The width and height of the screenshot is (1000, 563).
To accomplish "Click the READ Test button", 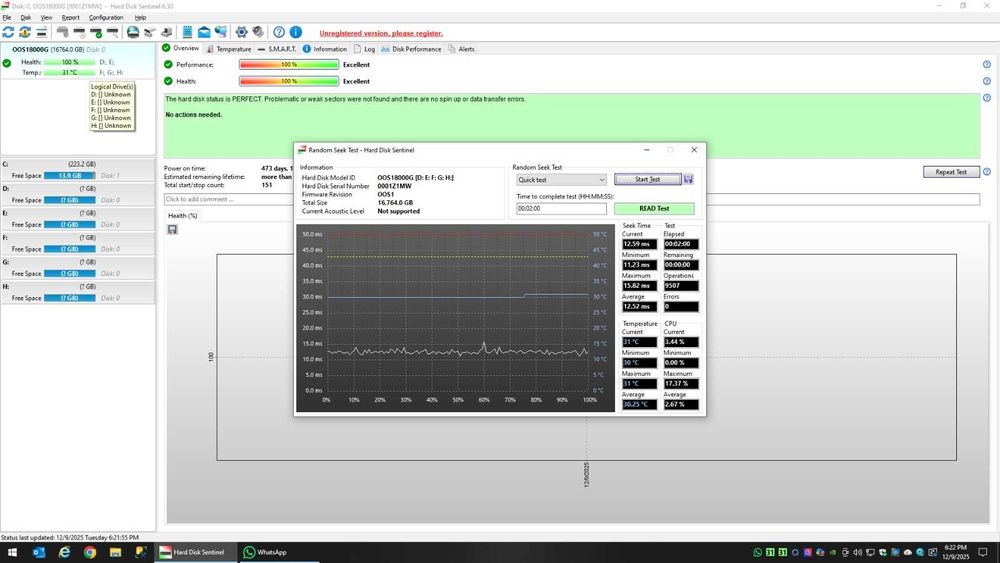I will pos(654,208).
